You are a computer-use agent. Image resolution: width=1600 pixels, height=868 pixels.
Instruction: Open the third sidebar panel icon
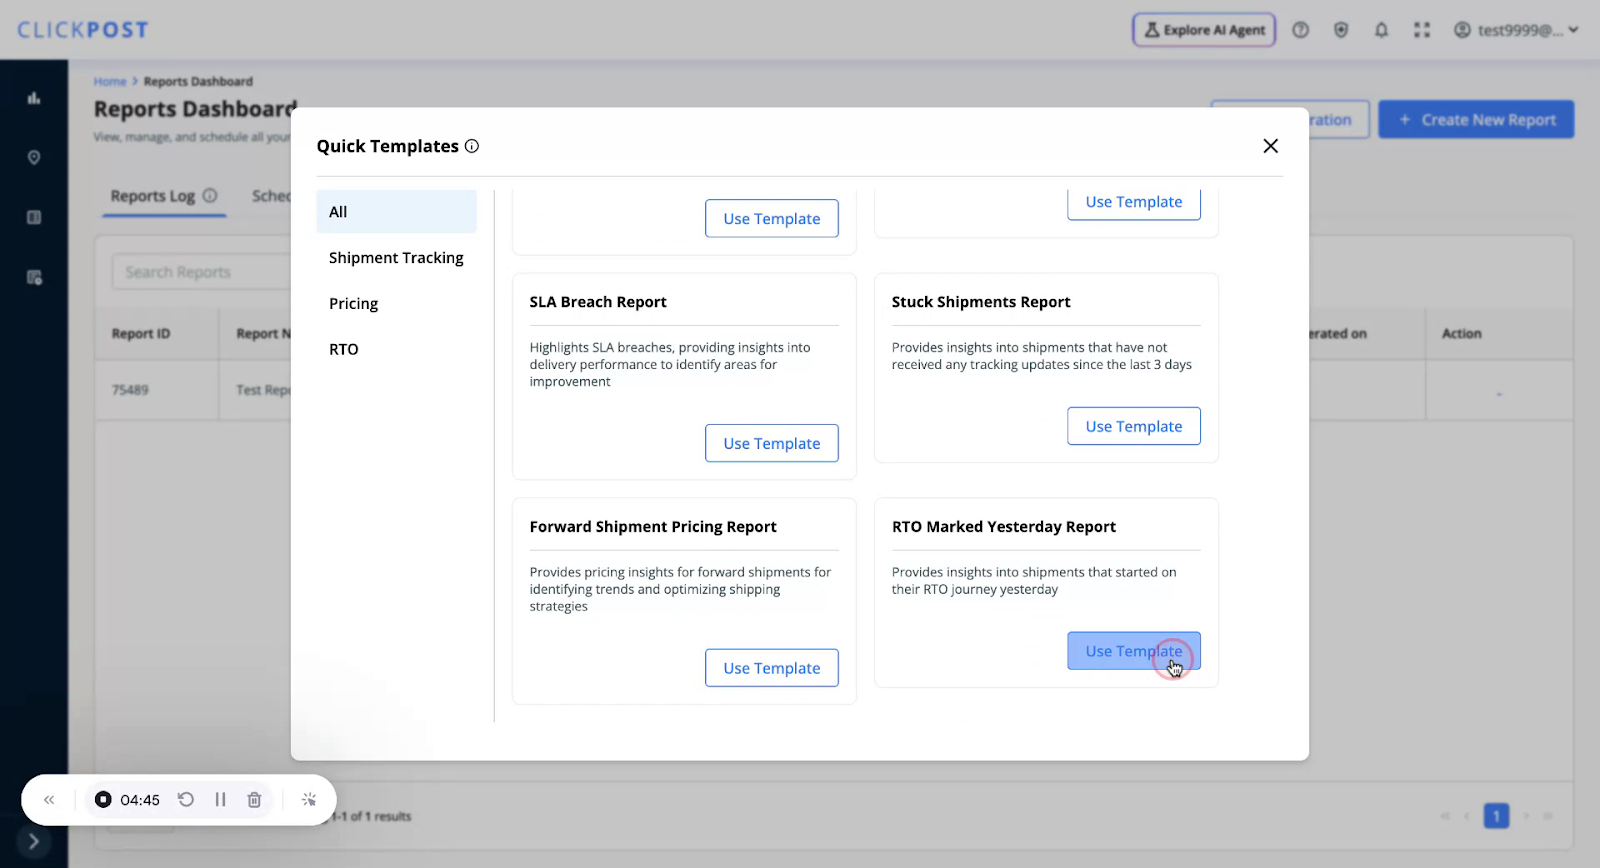tap(34, 218)
